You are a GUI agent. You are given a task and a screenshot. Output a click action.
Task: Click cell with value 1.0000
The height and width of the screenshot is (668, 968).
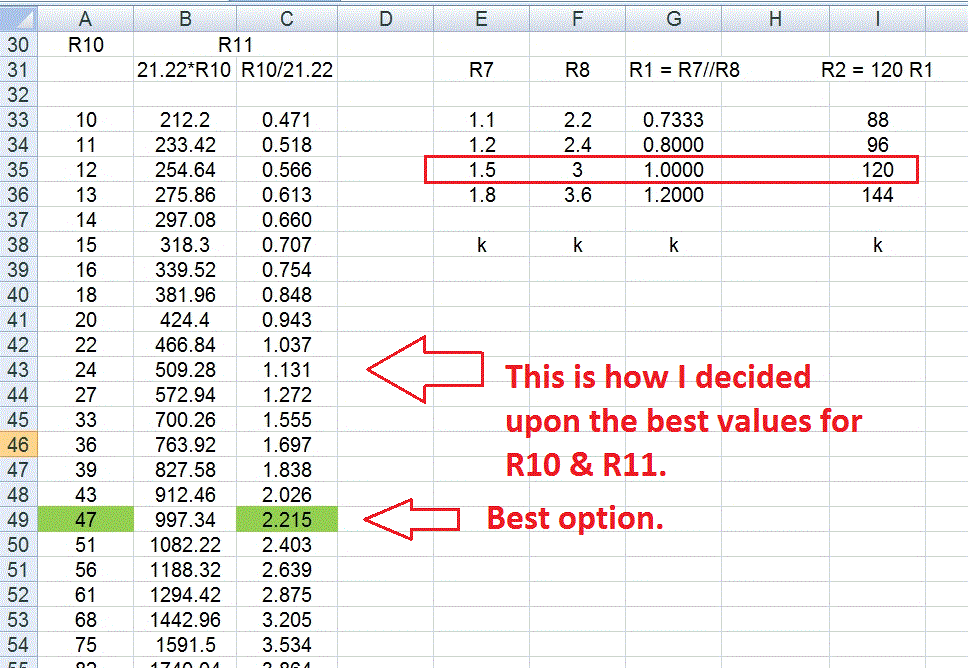click(x=673, y=170)
